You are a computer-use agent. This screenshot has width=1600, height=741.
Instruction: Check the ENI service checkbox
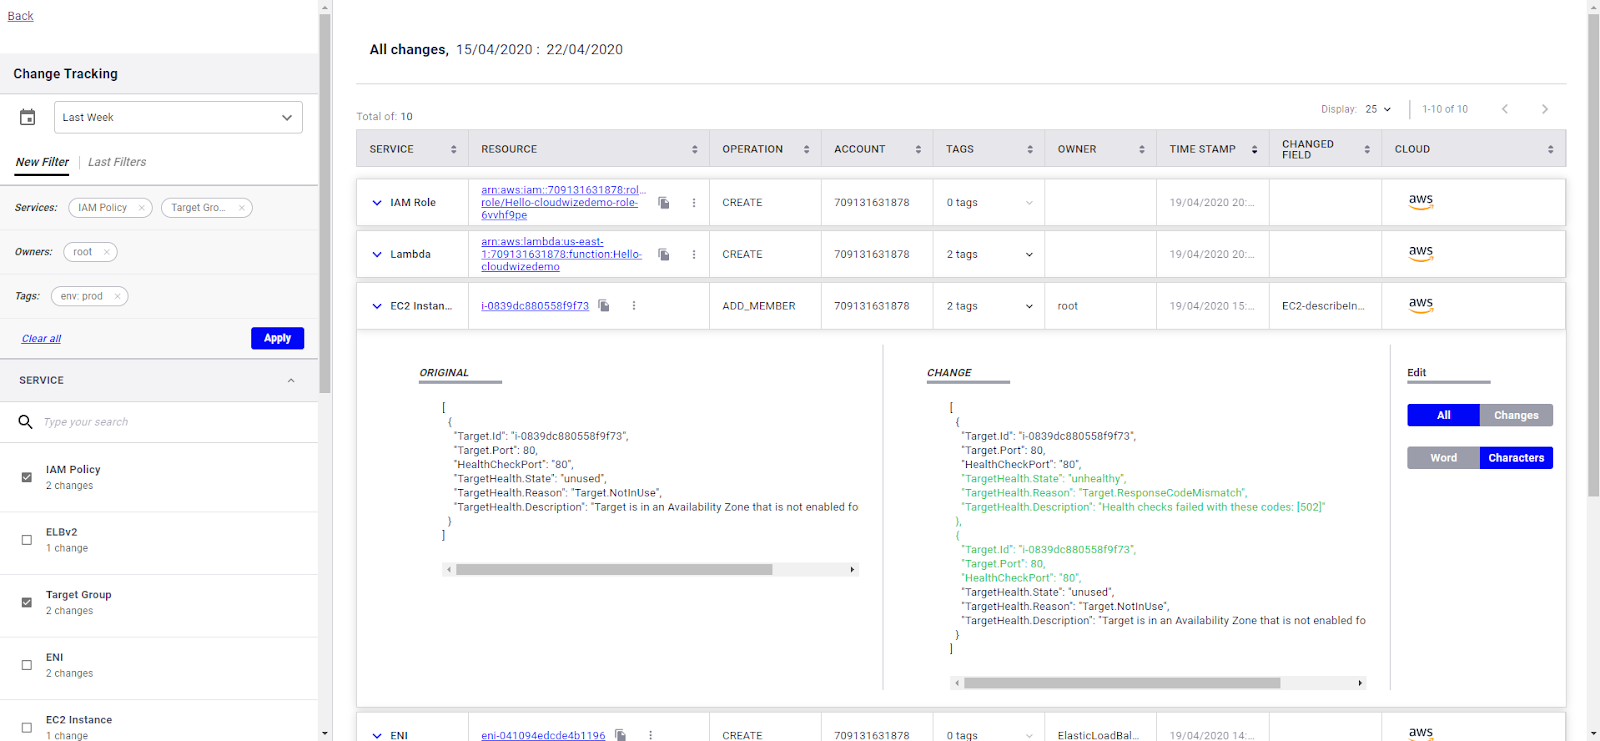point(27,665)
